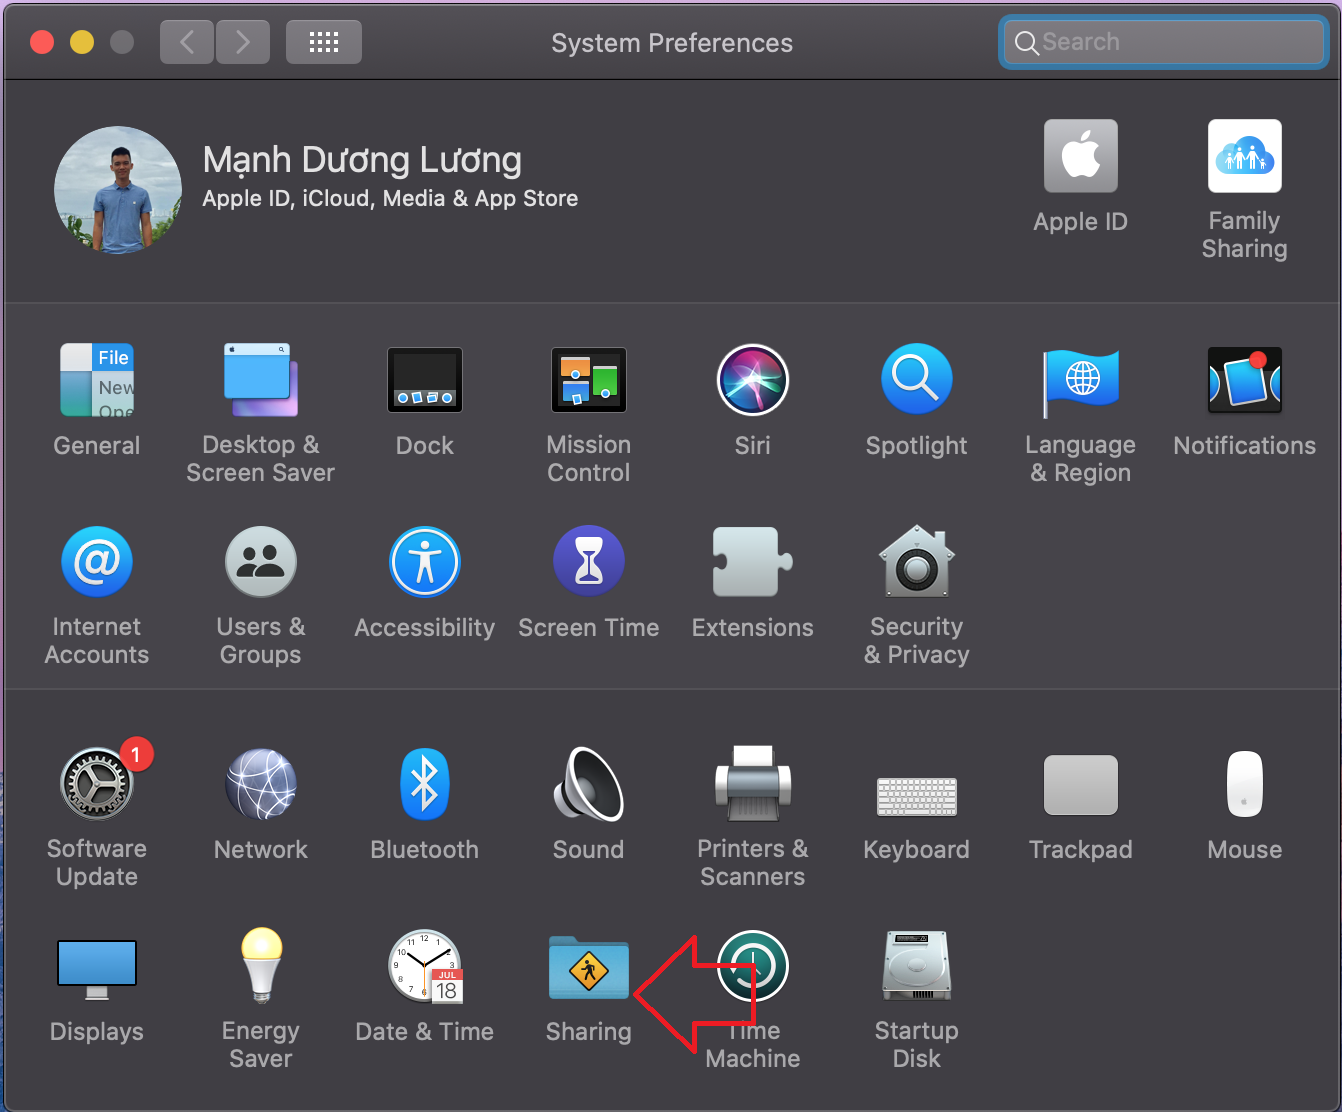This screenshot has height=1112, width=1342.
Task: Open Accessibility preferences
Action: tap(425, 562)
